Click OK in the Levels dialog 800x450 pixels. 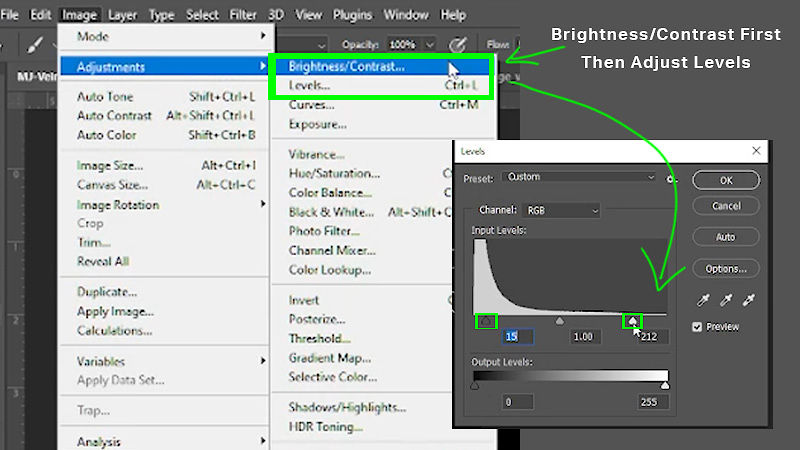click(726, 180)
